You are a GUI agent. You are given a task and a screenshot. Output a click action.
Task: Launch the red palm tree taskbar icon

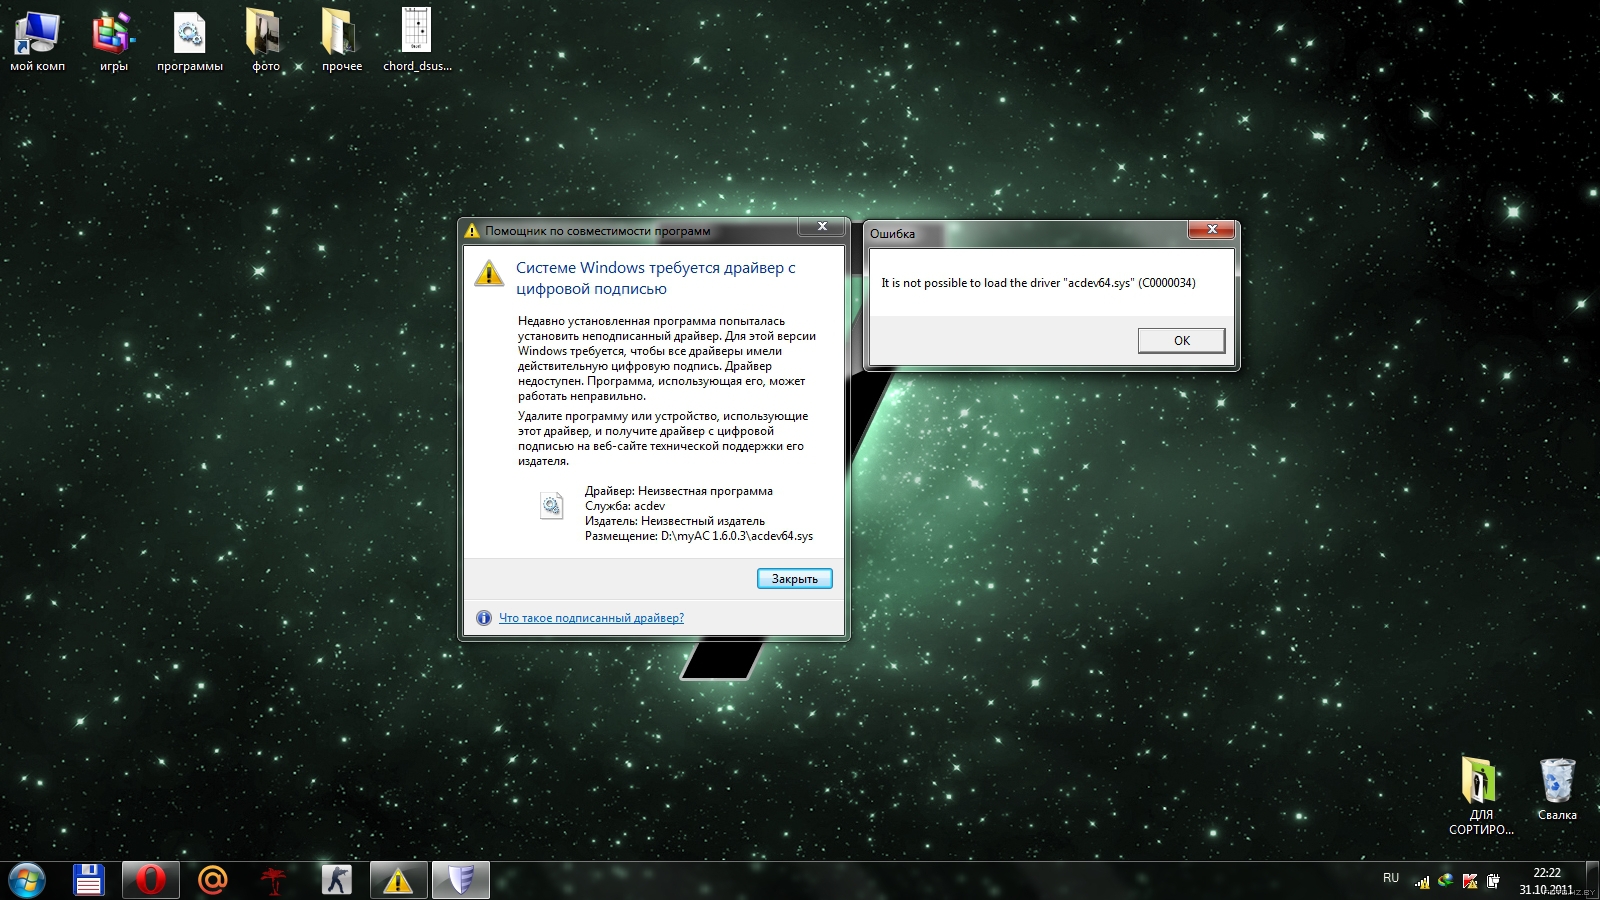pos(274,880)
